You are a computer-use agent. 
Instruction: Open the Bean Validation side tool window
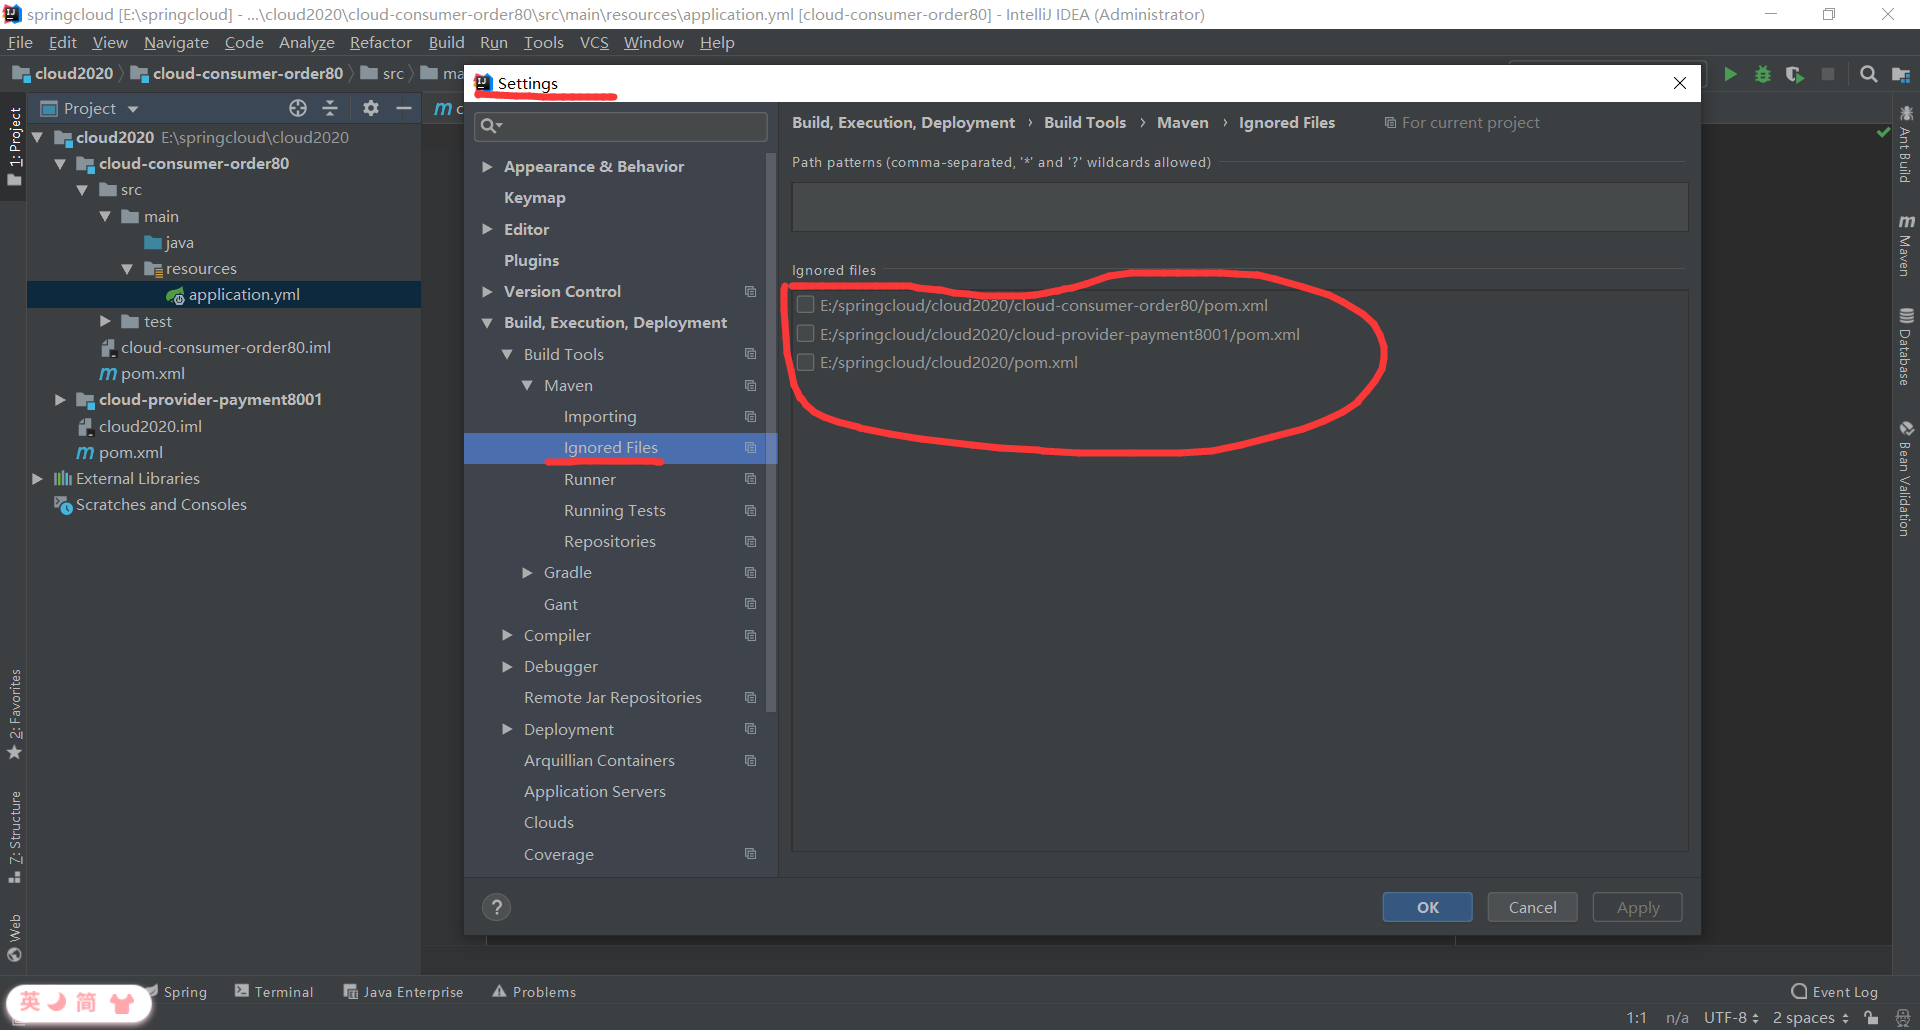pyautogui.click(x=1906, y=478)
